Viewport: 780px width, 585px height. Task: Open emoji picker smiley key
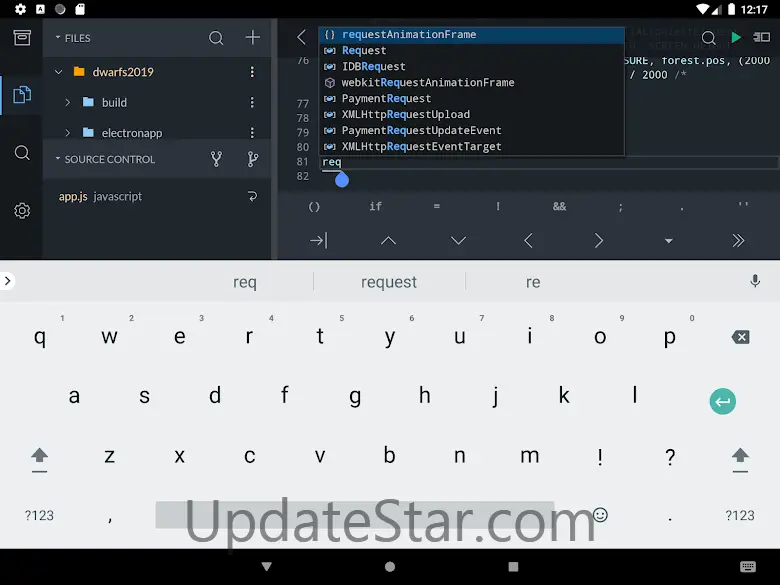point(600,515)
